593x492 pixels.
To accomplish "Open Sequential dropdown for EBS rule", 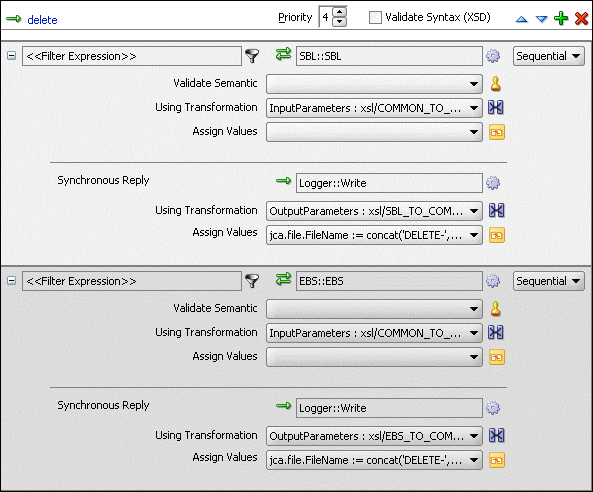I will pos(548,281).
